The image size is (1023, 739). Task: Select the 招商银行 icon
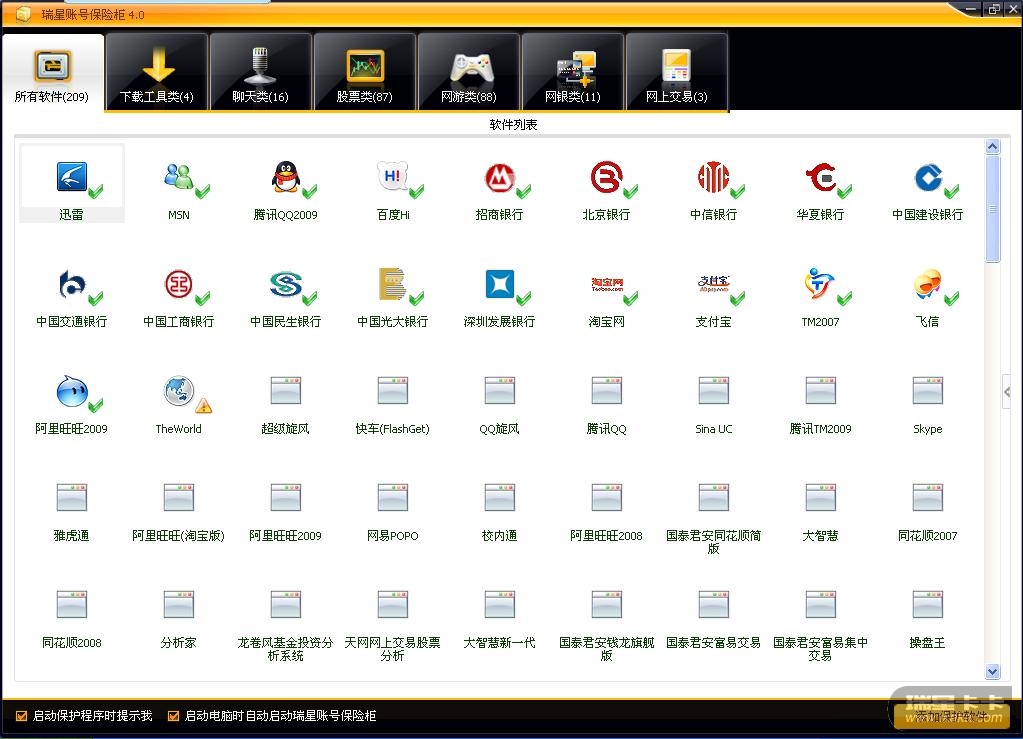click(x=500, y=177)
